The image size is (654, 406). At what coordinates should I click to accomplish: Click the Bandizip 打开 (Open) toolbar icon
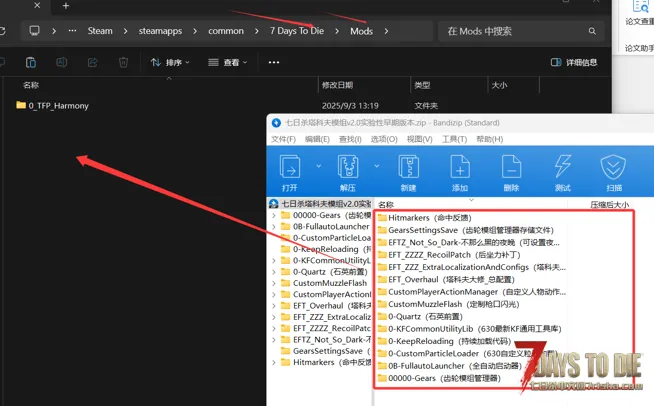click(x=289, y=172)
